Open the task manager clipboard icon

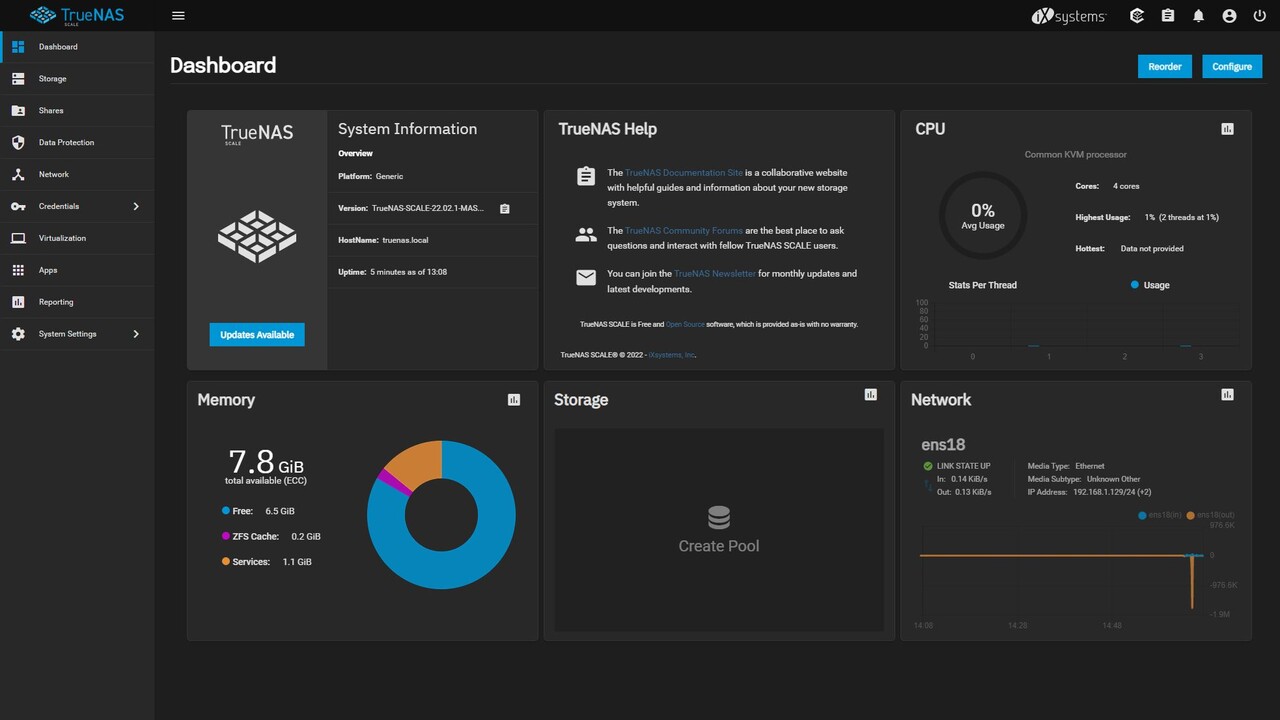click(x=1168, y=16)
